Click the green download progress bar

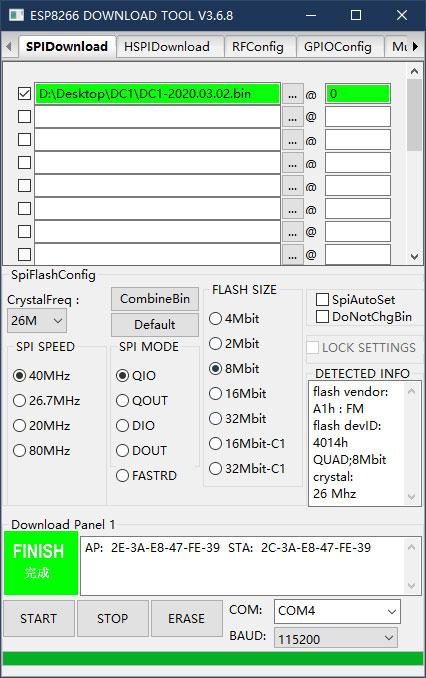(x=213, y=659)
